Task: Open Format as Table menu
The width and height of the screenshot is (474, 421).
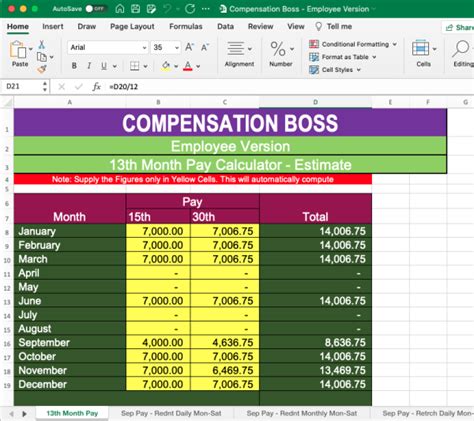Action: (x=343, y=57)
